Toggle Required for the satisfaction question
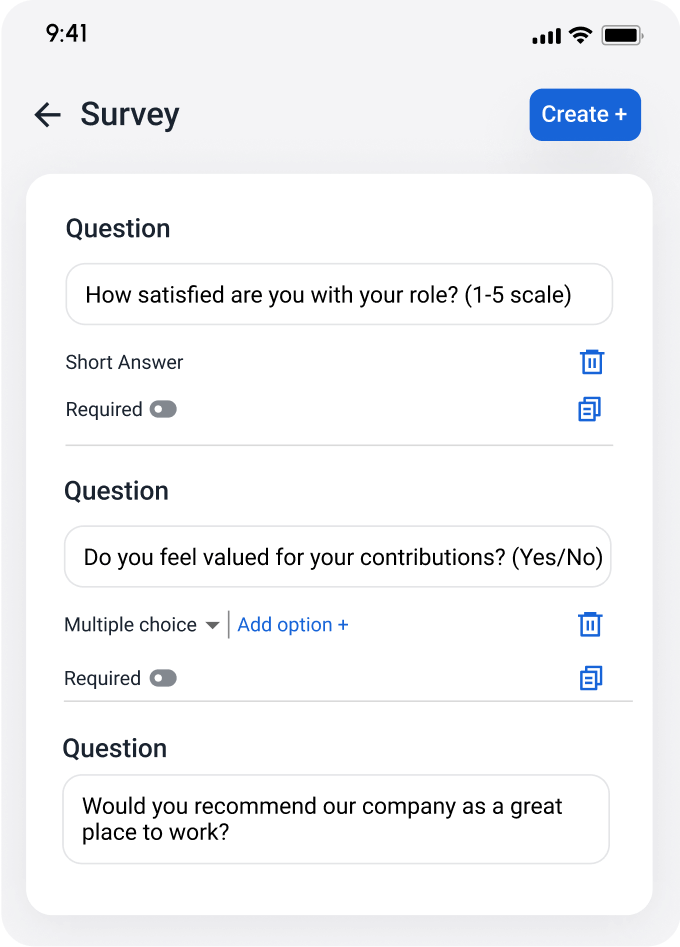680x947 pixels. tap(163, 409)
